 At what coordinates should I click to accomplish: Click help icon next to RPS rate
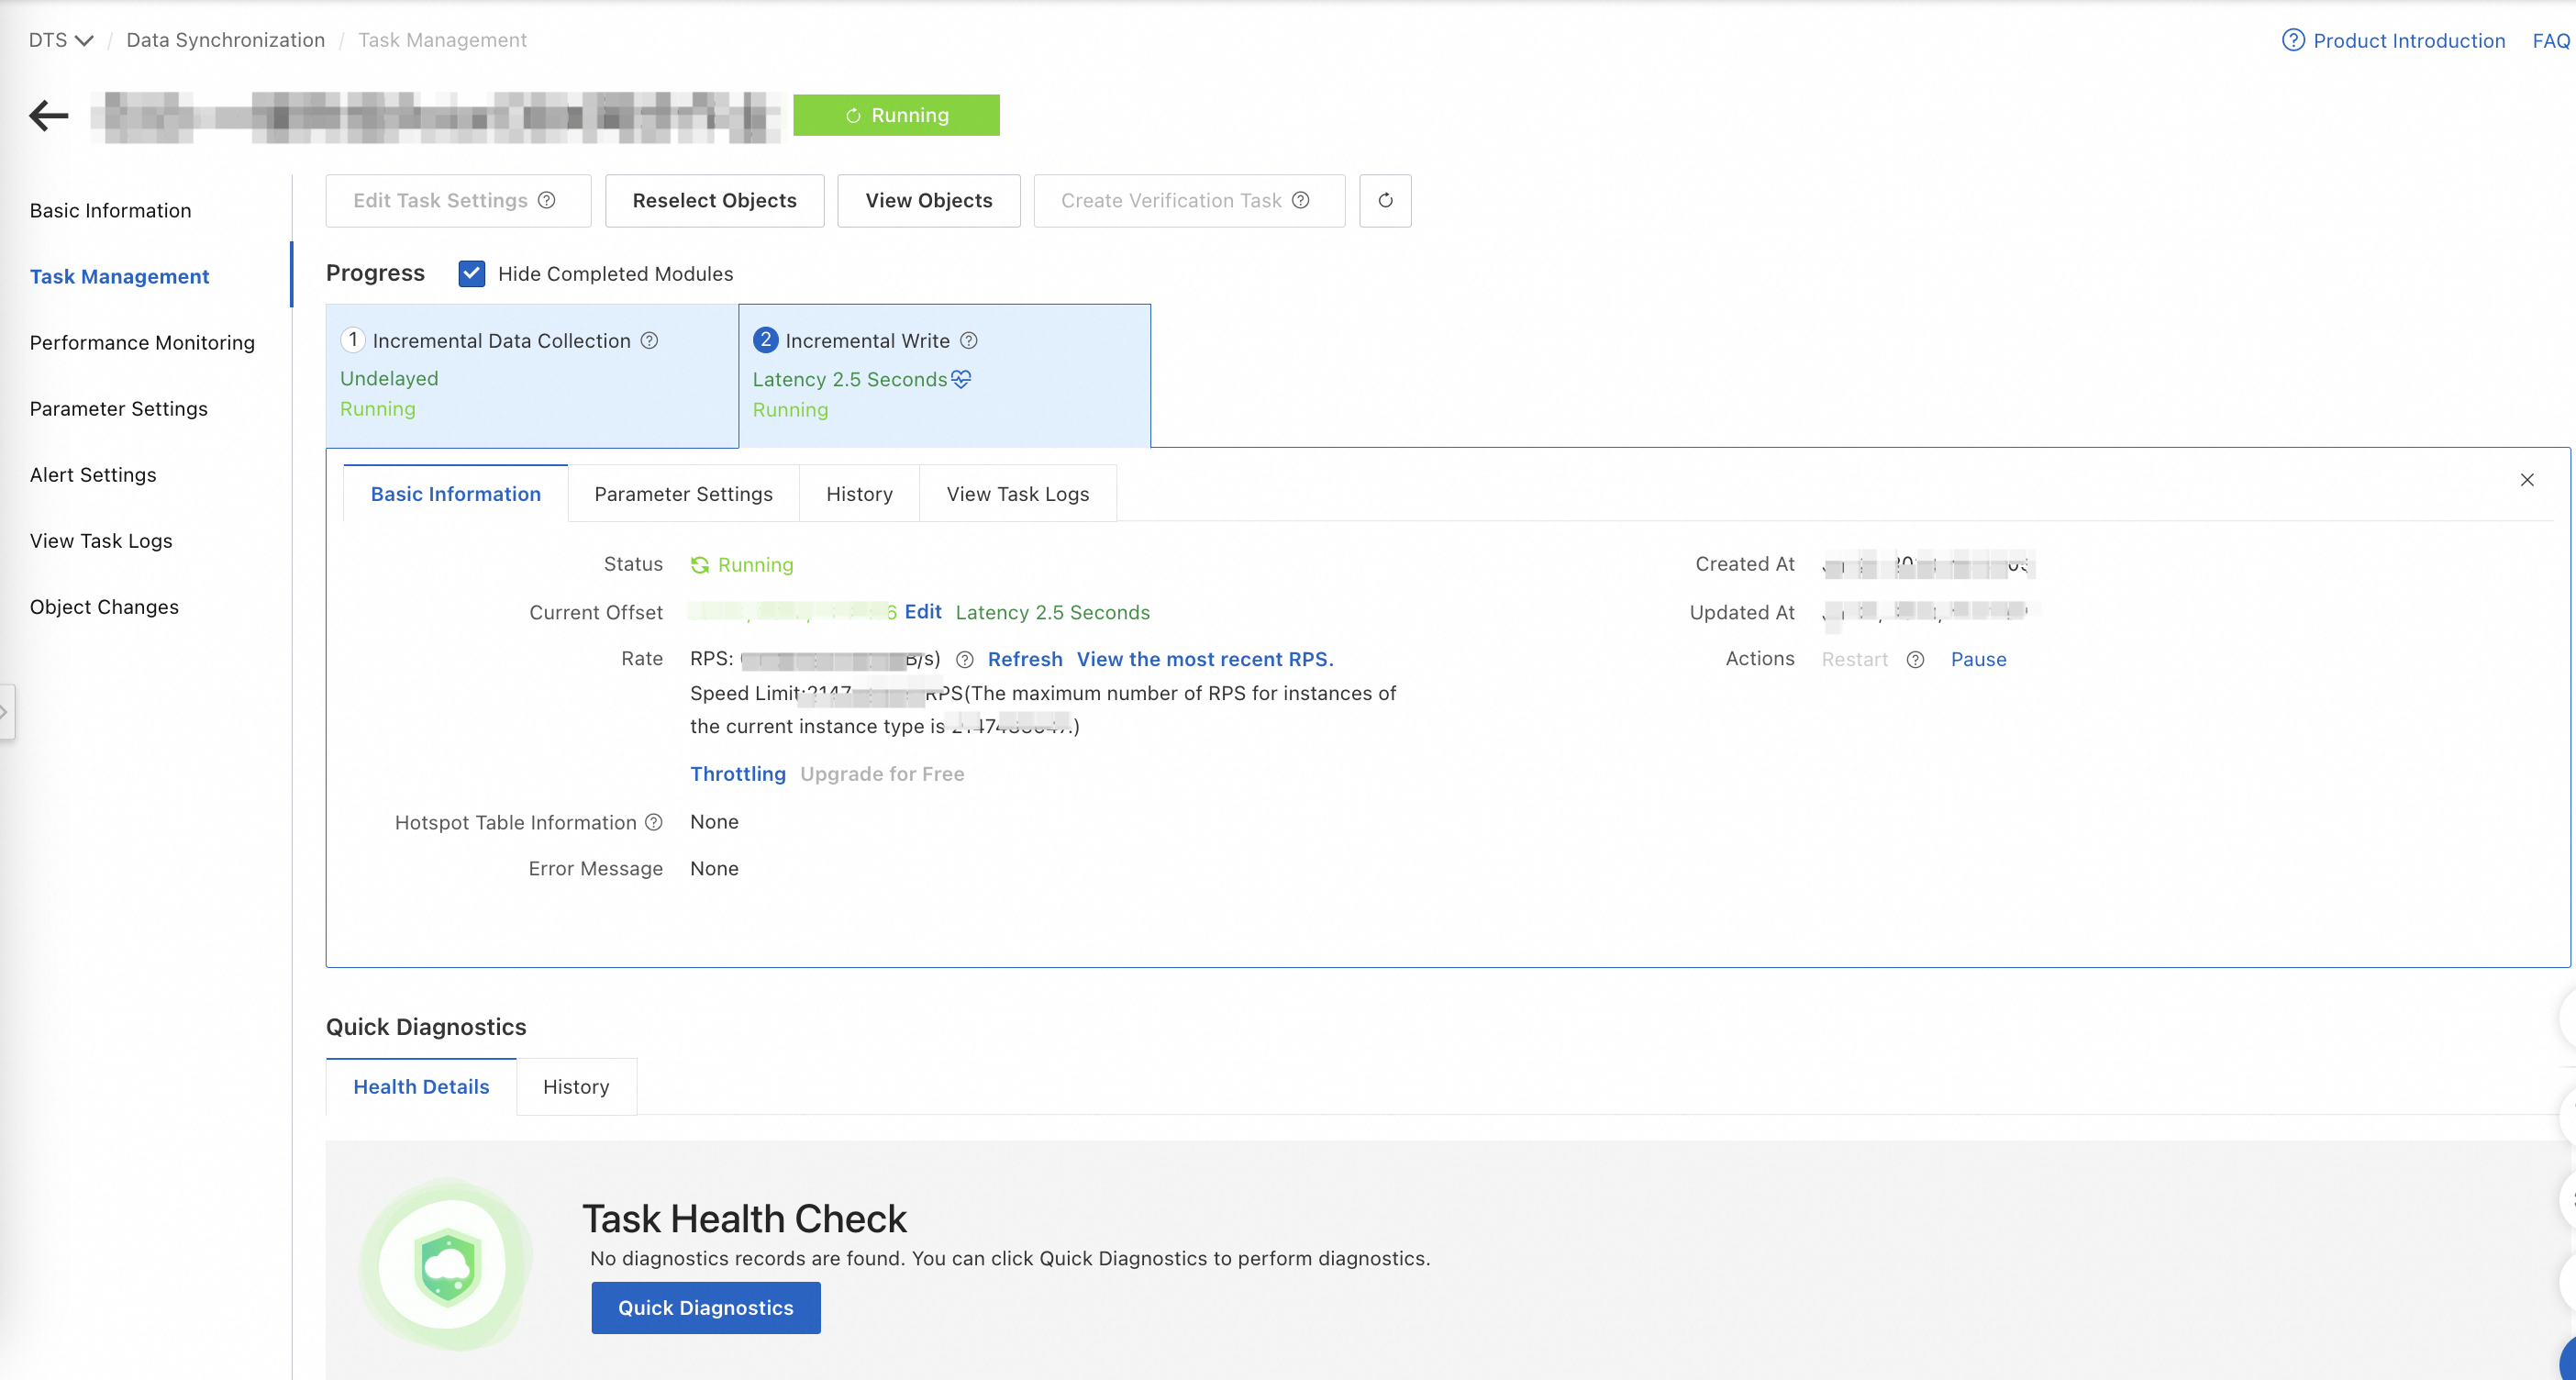964,660
